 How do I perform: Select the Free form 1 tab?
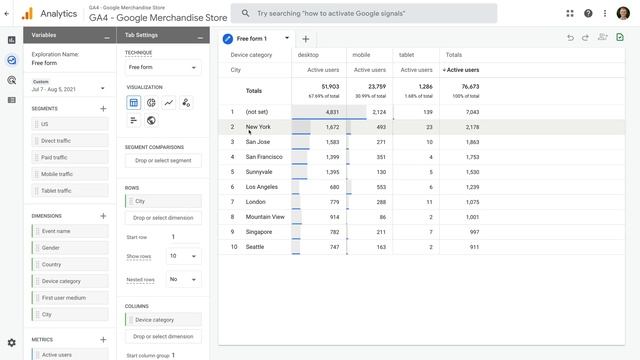point(251,39)
